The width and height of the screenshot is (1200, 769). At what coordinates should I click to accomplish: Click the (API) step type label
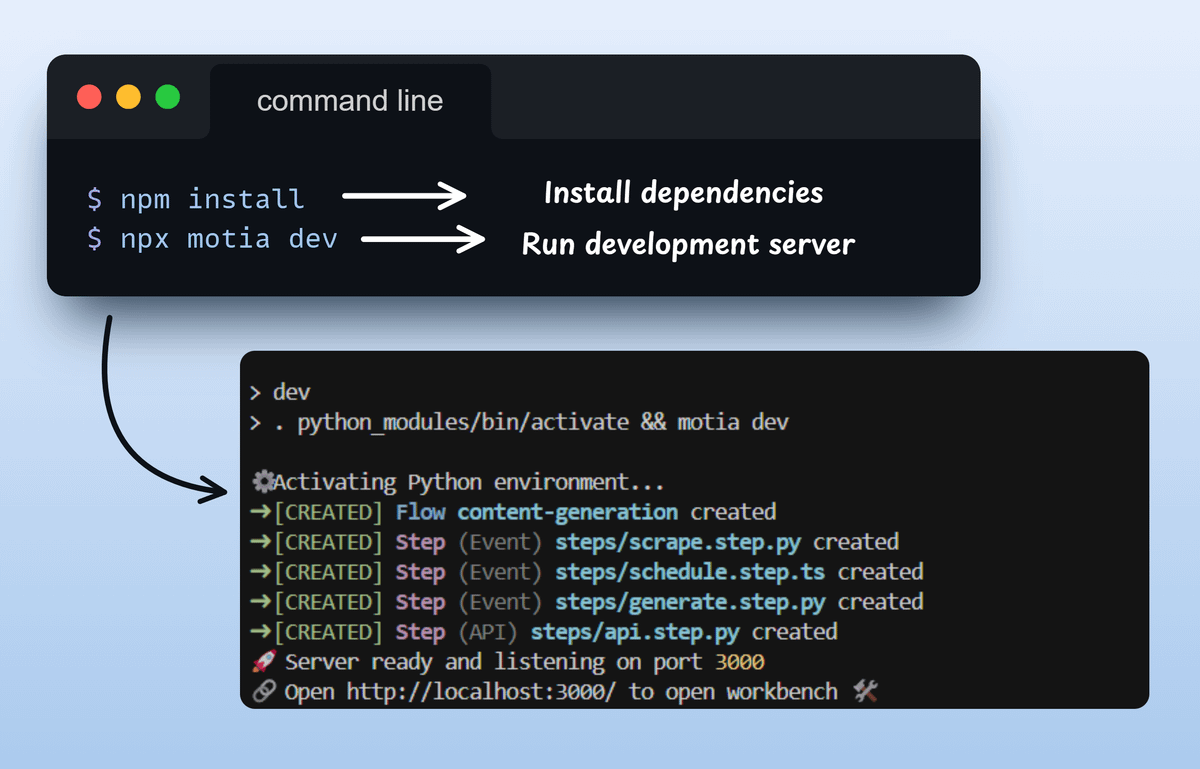tap(489, 632)
